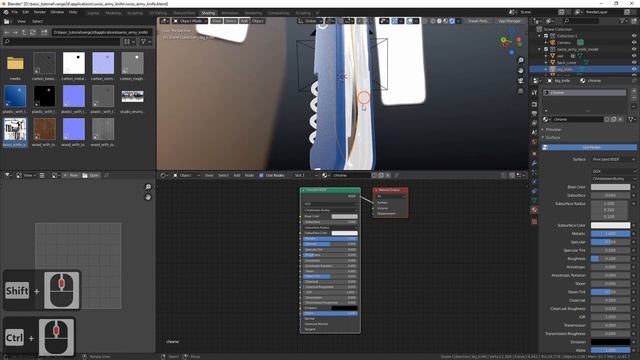Click the New button in image editor
Screen dimensions: 640x360
coord(71,175)
